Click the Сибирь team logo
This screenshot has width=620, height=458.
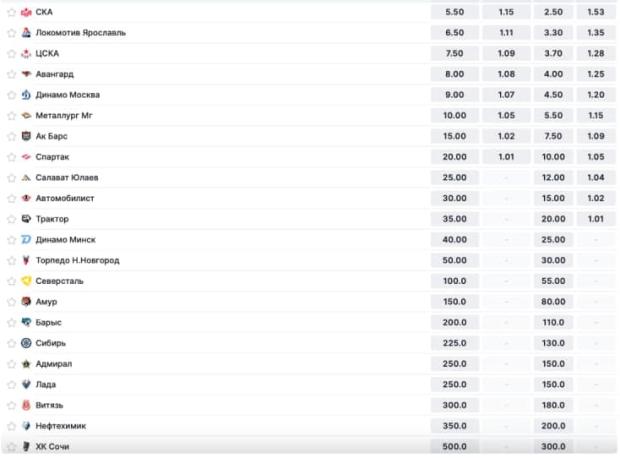[x=26, y=343]
